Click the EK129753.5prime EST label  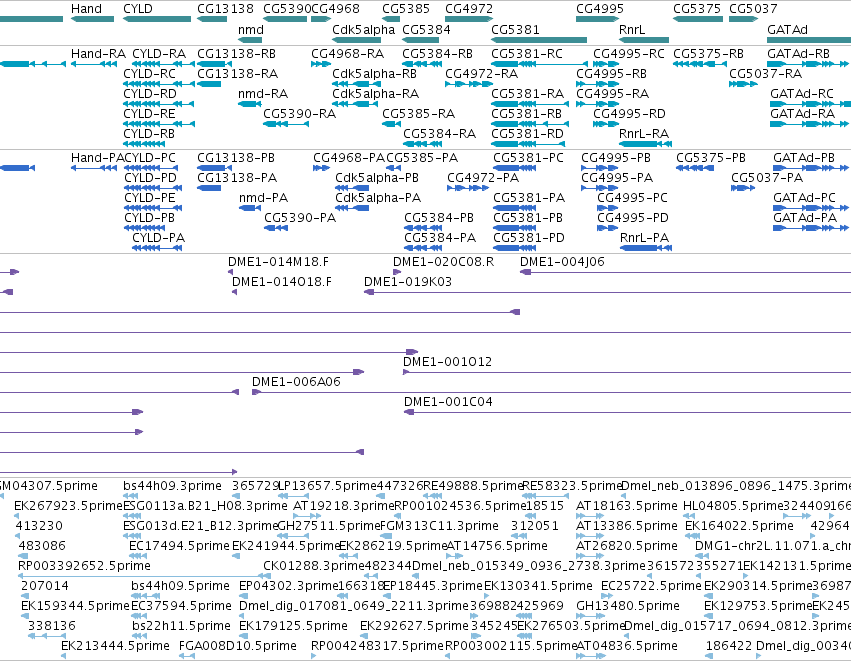pyautogui.click(x=758, y=606)
